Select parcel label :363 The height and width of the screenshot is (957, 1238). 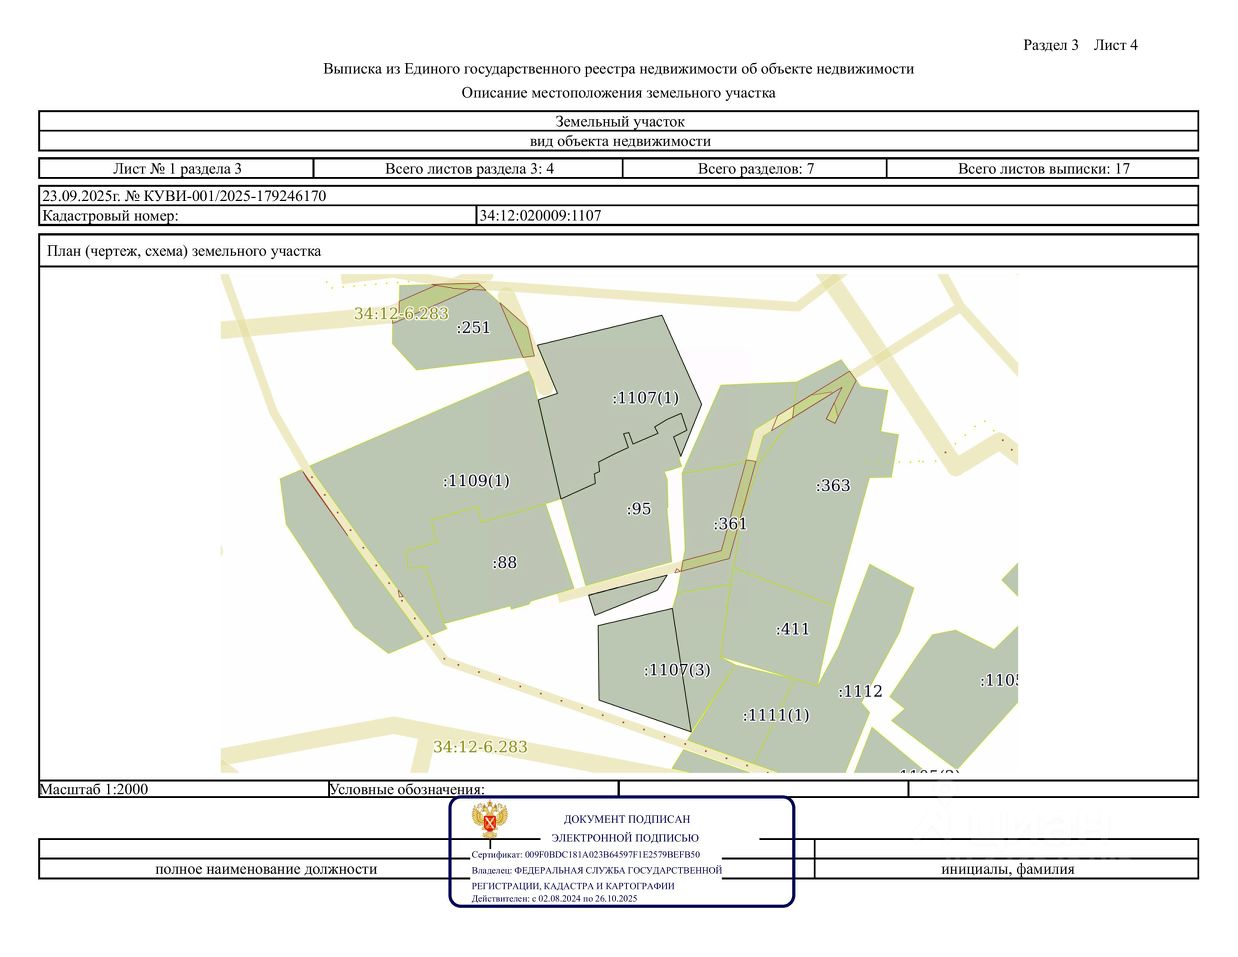pyautogui.click(x=833, y=486)
